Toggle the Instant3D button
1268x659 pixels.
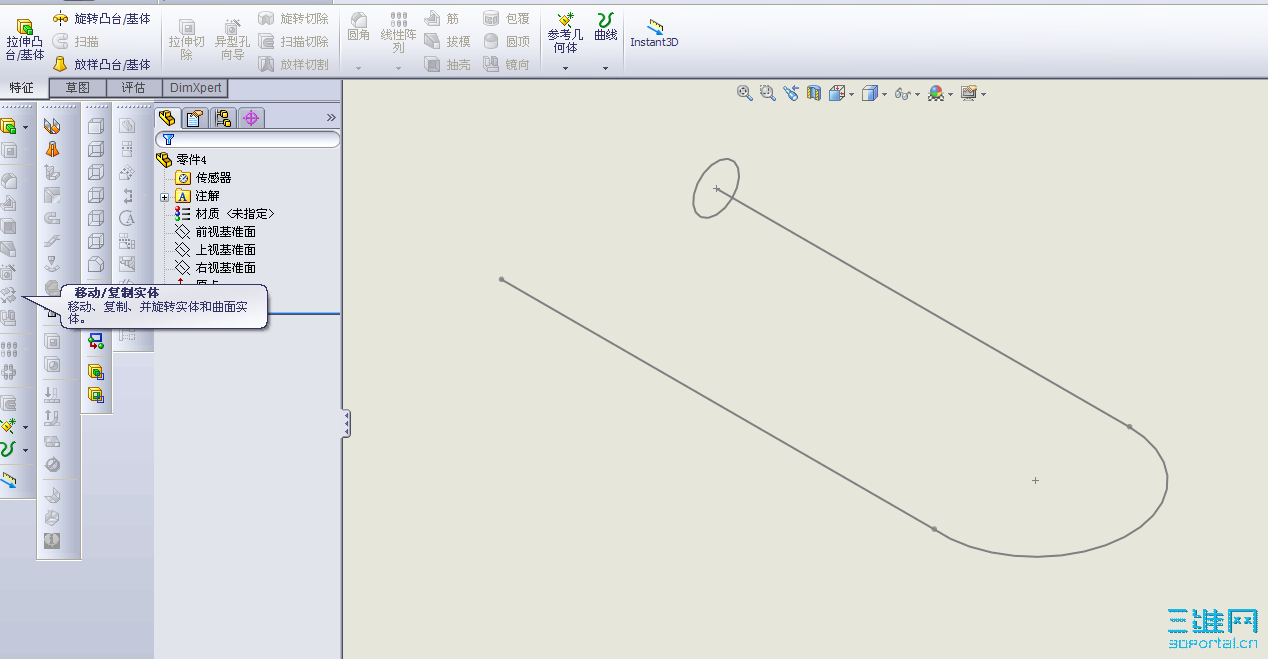(654, 33)
